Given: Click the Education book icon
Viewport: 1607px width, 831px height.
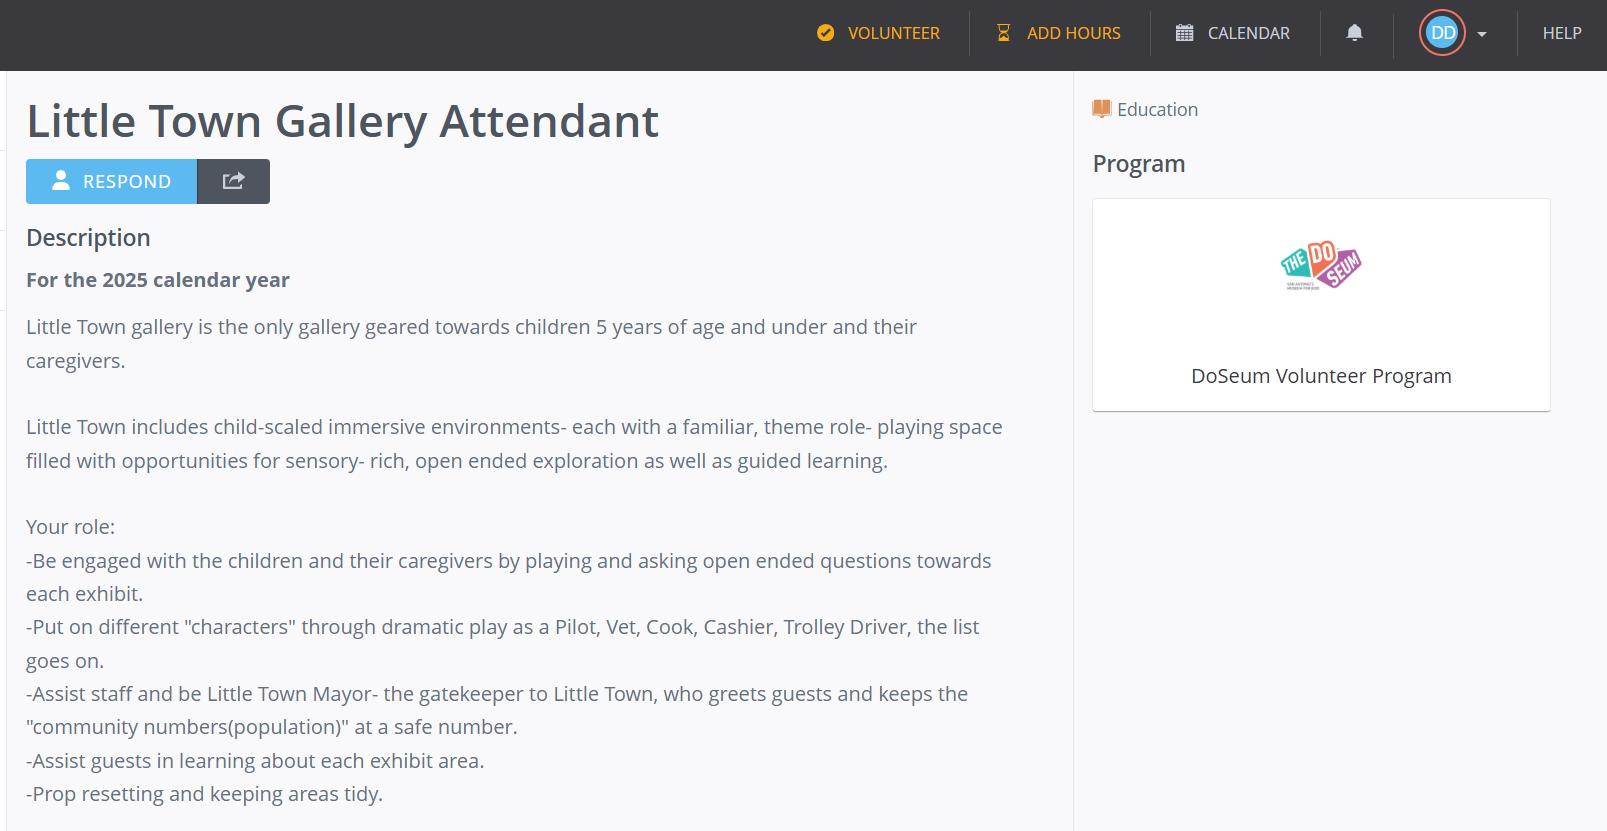Looking at the screenshot, I should (1101, 109).
